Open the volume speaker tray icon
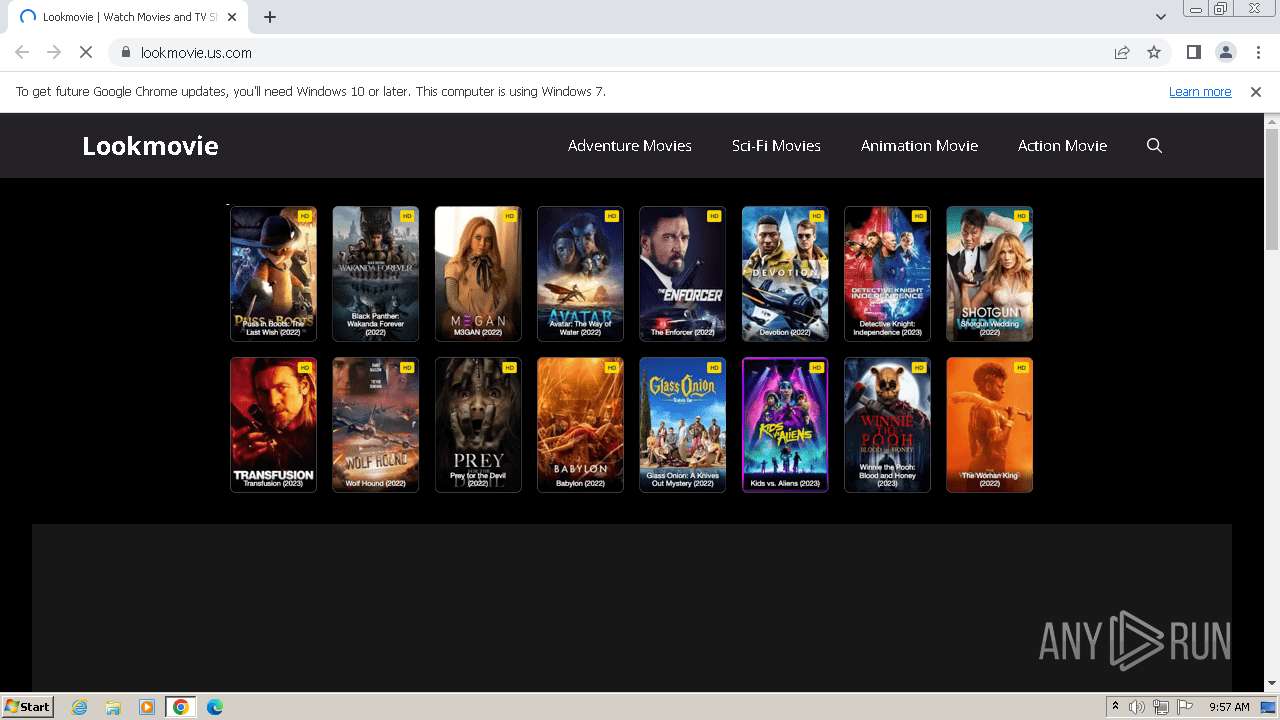 pos(1137,707)
